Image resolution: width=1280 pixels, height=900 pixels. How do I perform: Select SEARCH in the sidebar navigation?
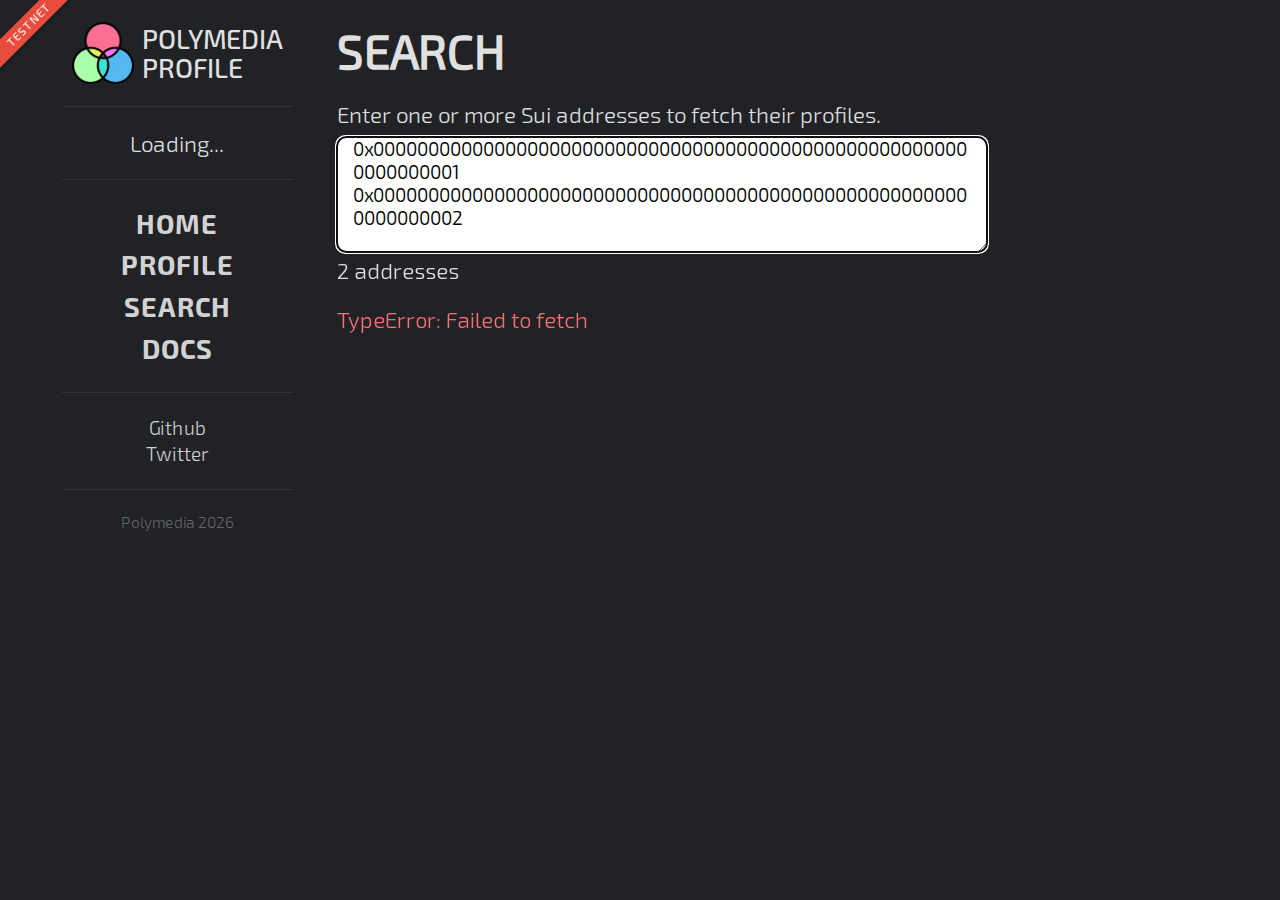tap(177, 308)
